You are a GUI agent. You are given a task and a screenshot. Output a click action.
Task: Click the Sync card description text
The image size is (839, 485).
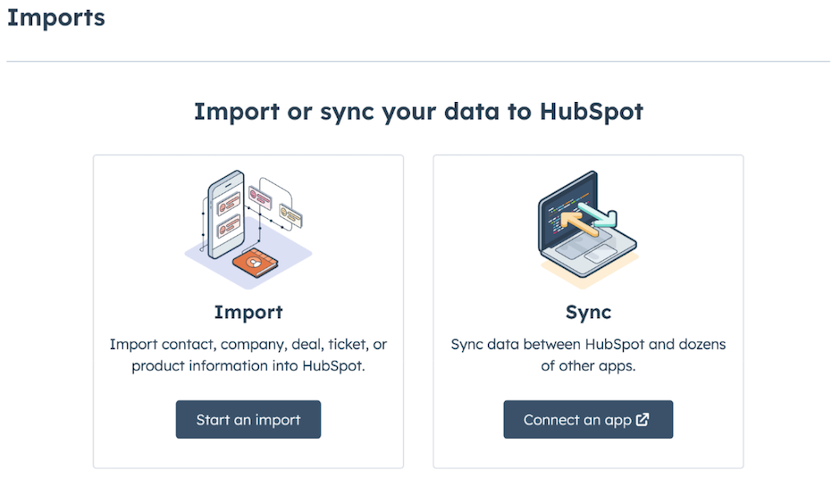pos(588,354)
